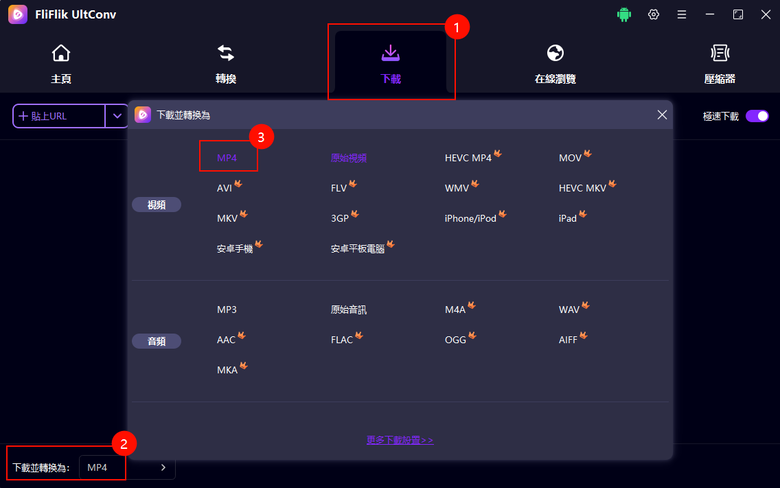Viewport: 780px width, 488px height.
Task: Select AAC audio format
Action: point(226,340)
